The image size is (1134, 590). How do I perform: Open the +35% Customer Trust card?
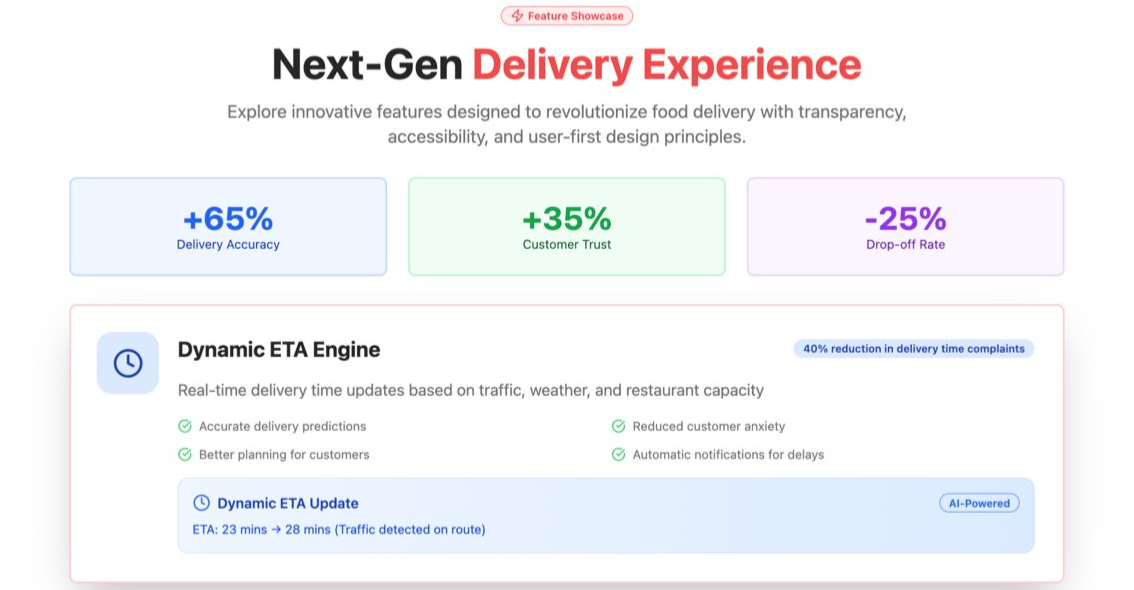(x=567, y=227)
